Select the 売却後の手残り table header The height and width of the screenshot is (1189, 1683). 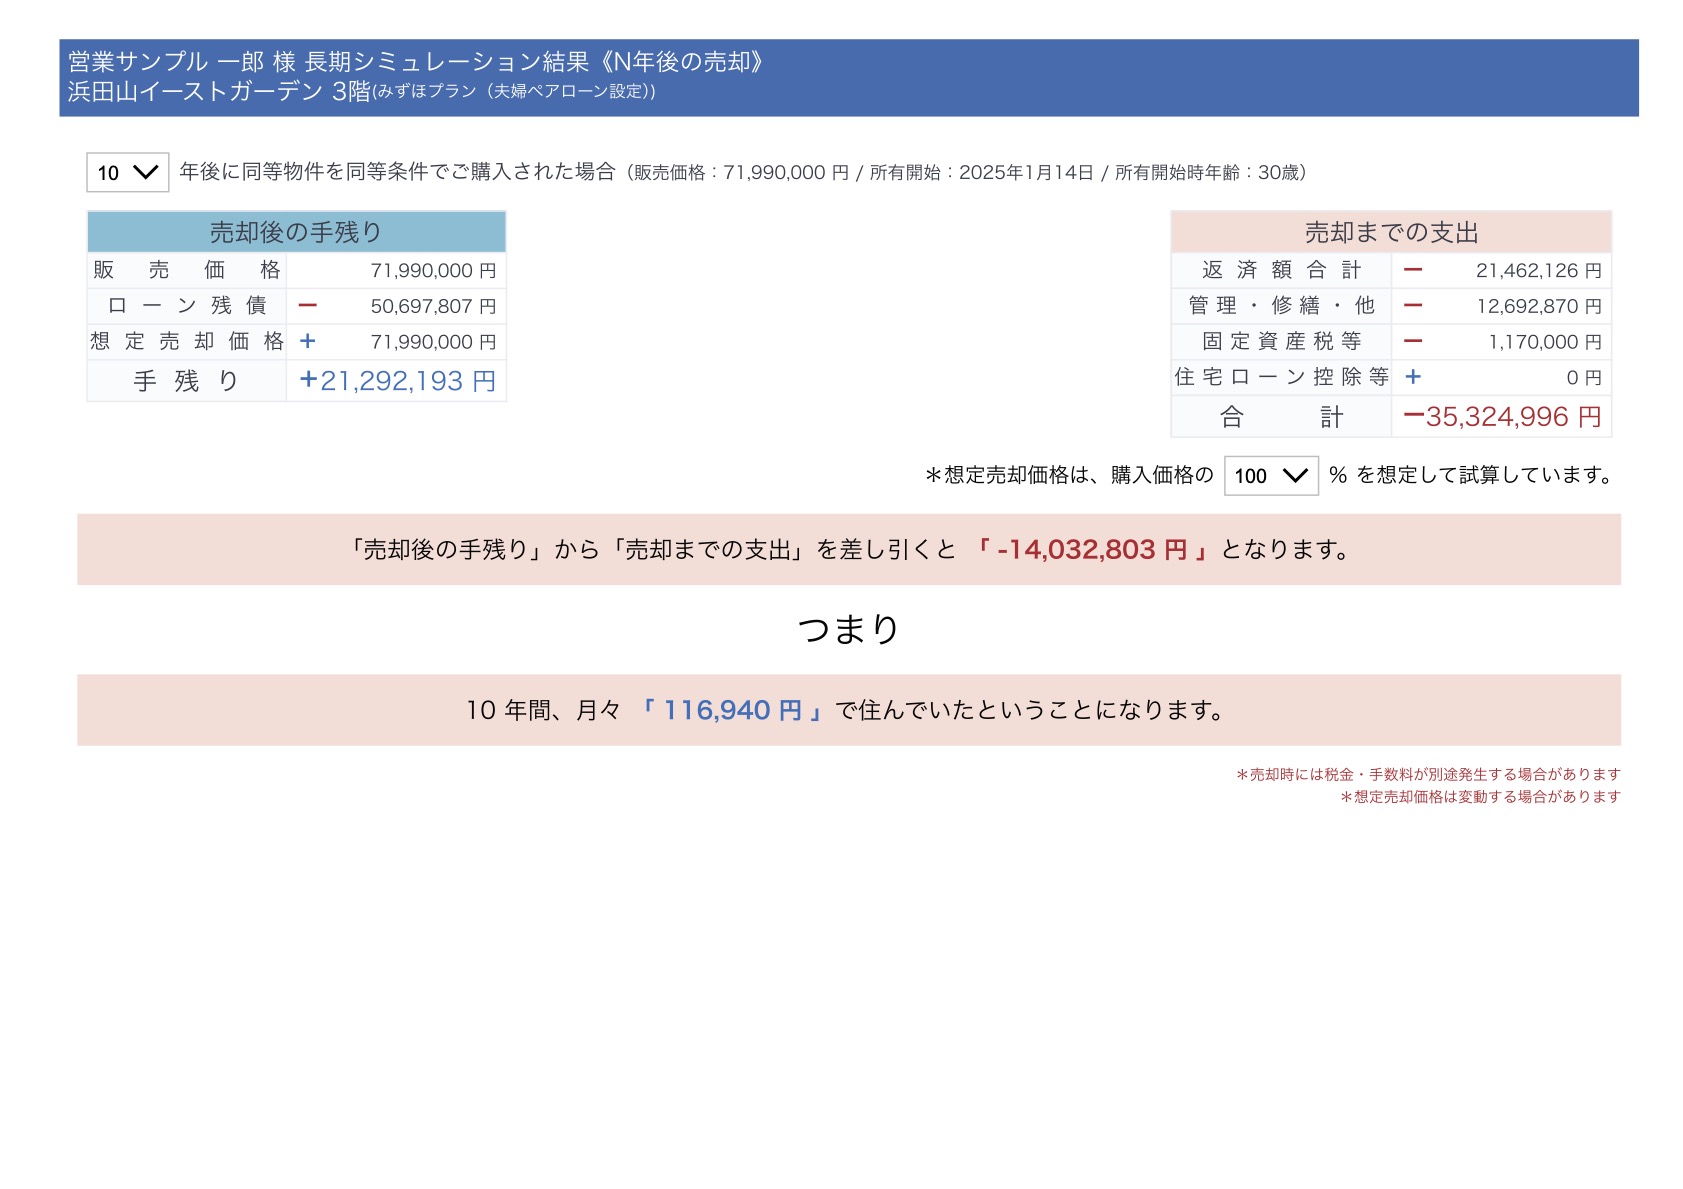pyautogui.click(x=295, y=231)
